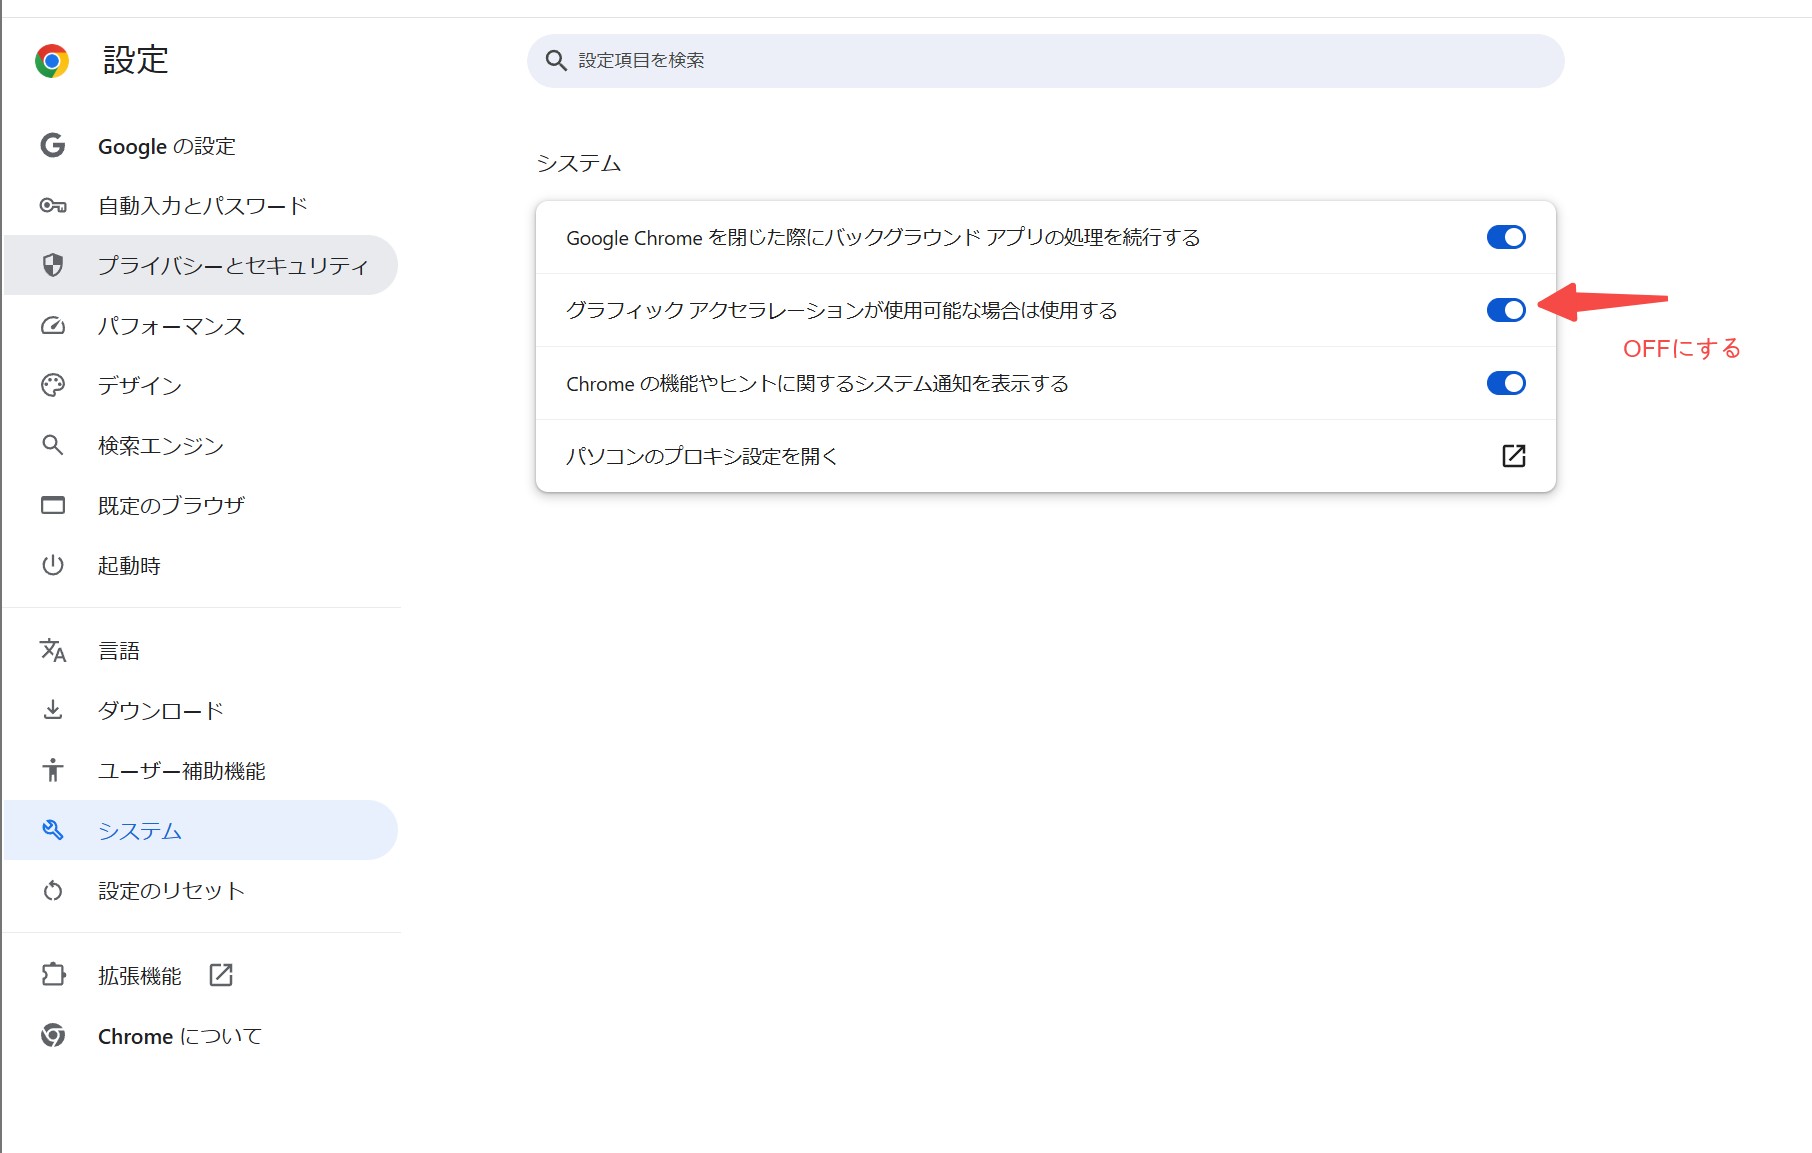This screenshot has width=1812, height=1153.
Task: Open 設定のリセット page
Action: pyautogui.click(x=201, y=890)
